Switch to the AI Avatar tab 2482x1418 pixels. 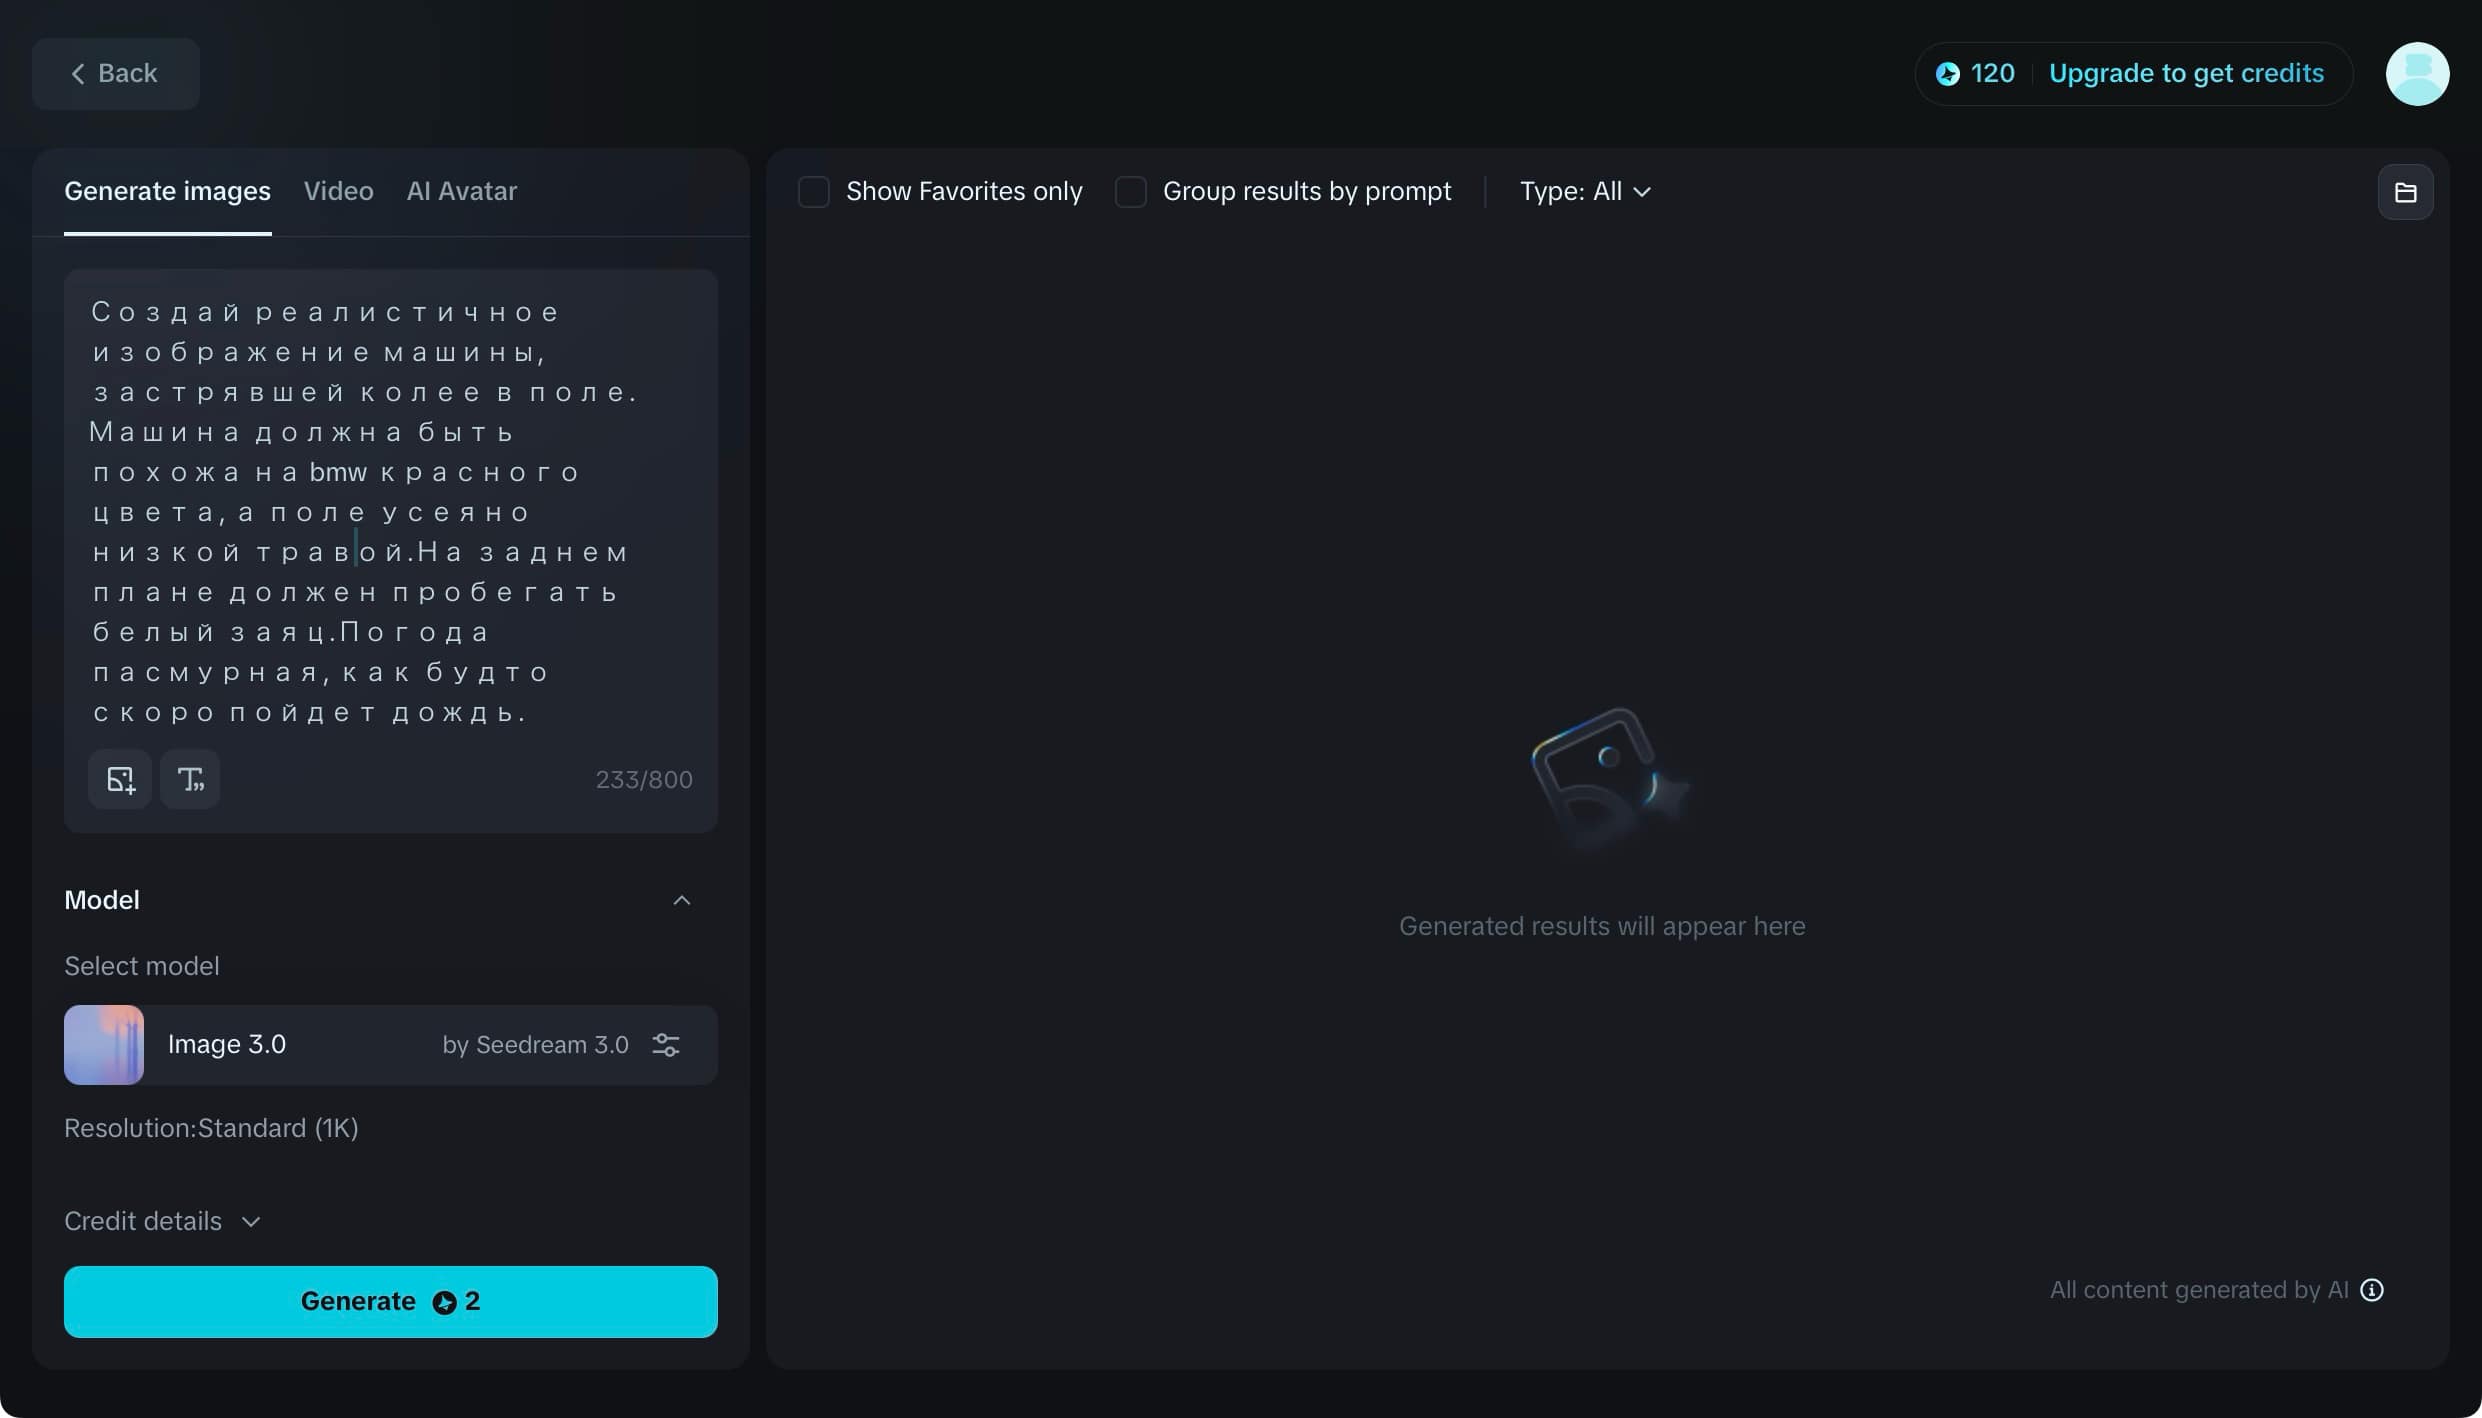tap(461, 192)
